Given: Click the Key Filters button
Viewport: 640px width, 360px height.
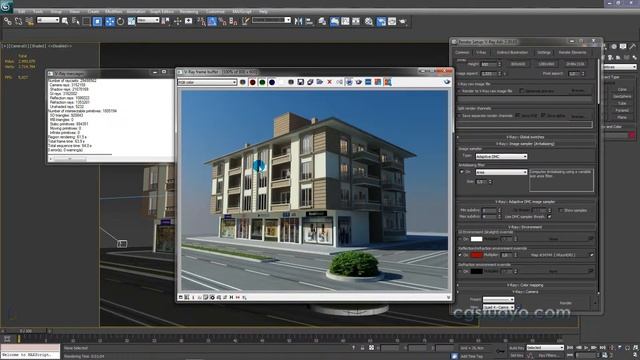Looking at the screenshot, I should 548,356.
